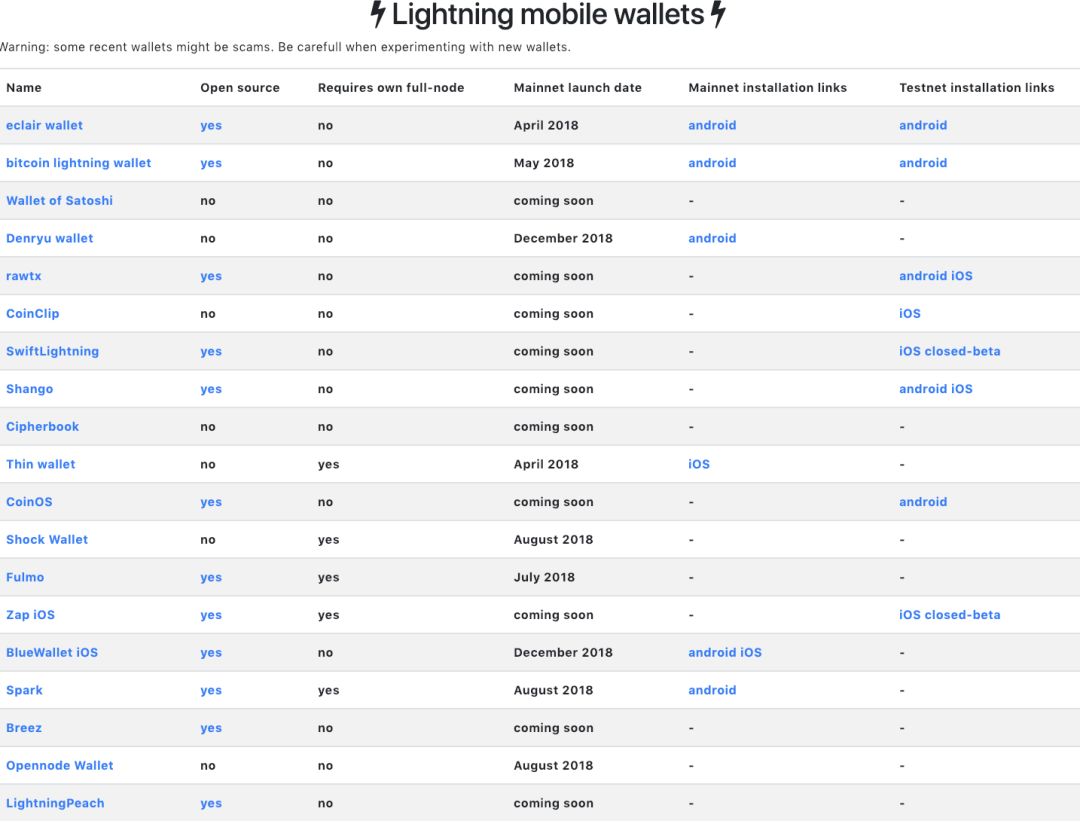Screen dimensions: 1080x839
Task: Open SwiftLightning open source 'yes' link
Action: [211, 351]
